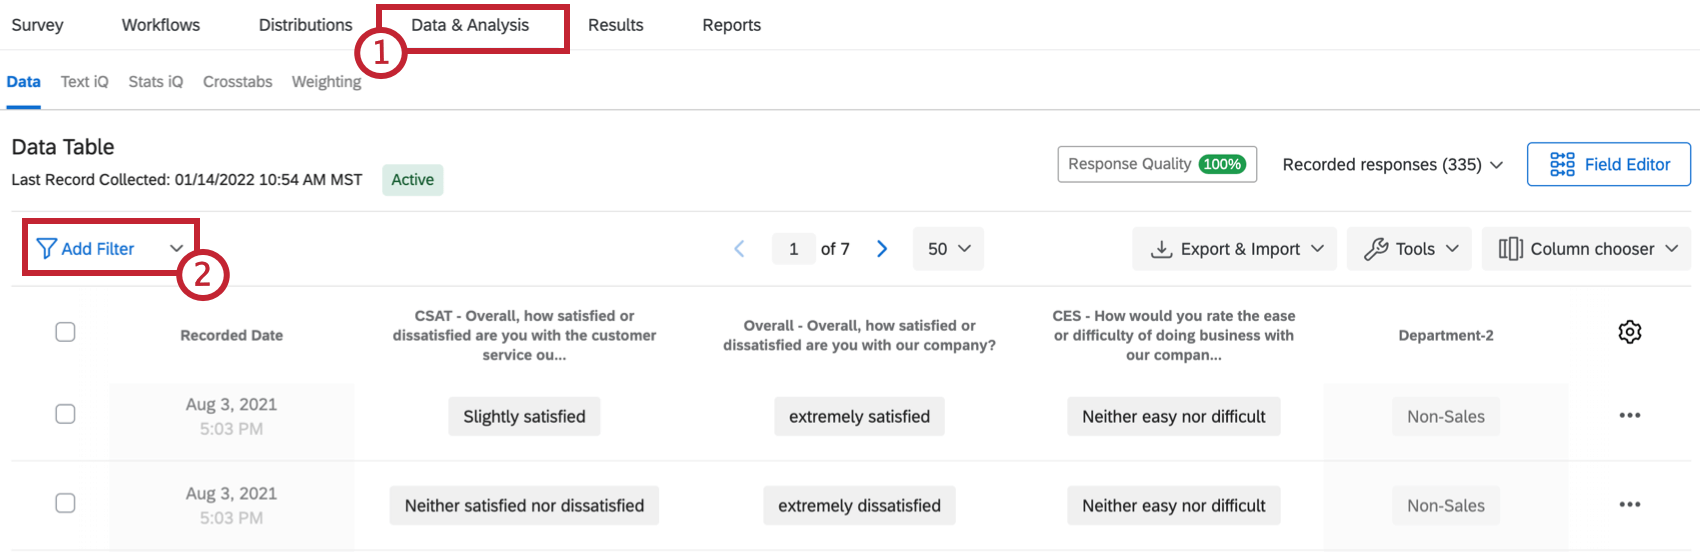Open the Stats iQ sub-tab
Viewport: 1700px width, 552px height.
pos(155,82)
